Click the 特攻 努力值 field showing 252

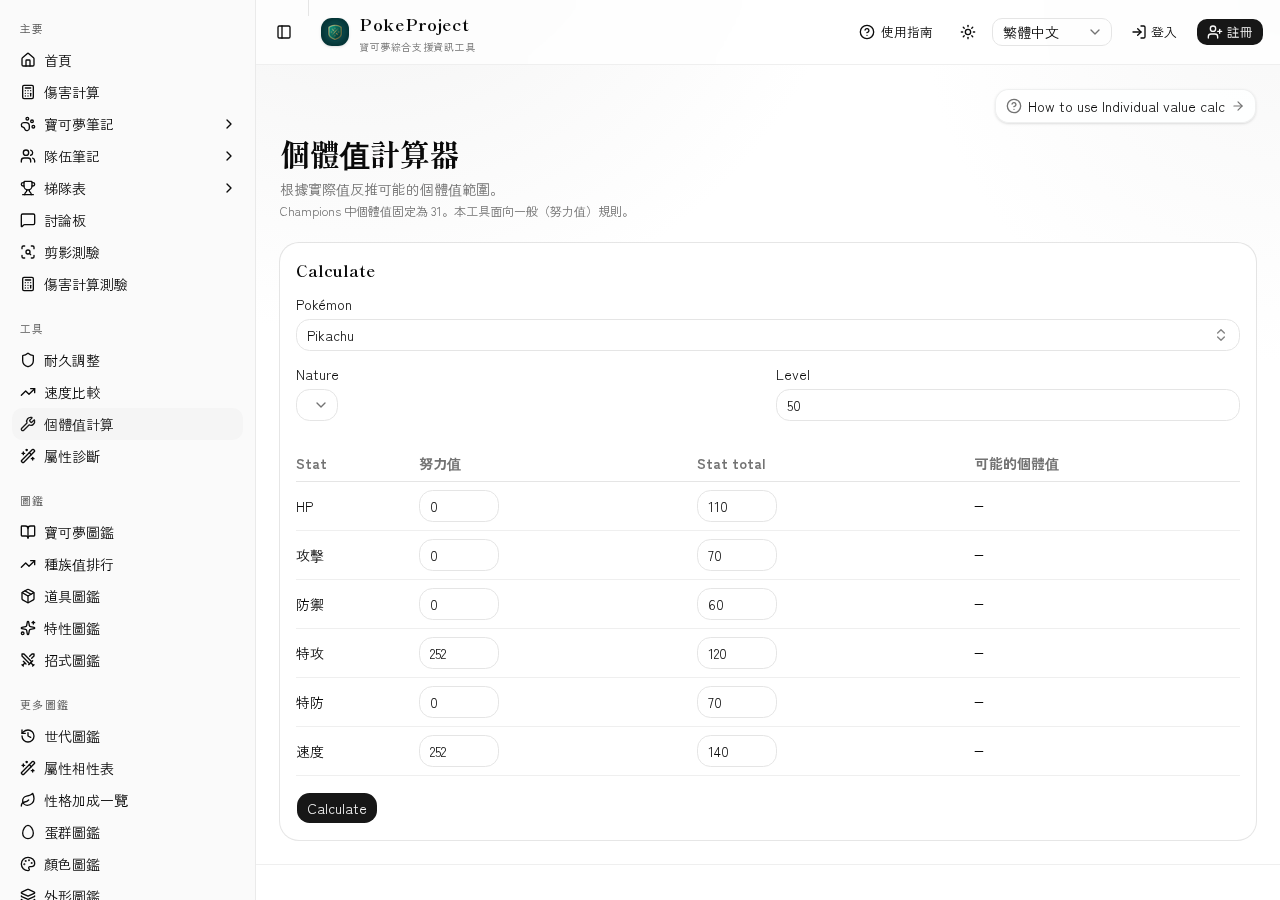[x=459, y=653]
